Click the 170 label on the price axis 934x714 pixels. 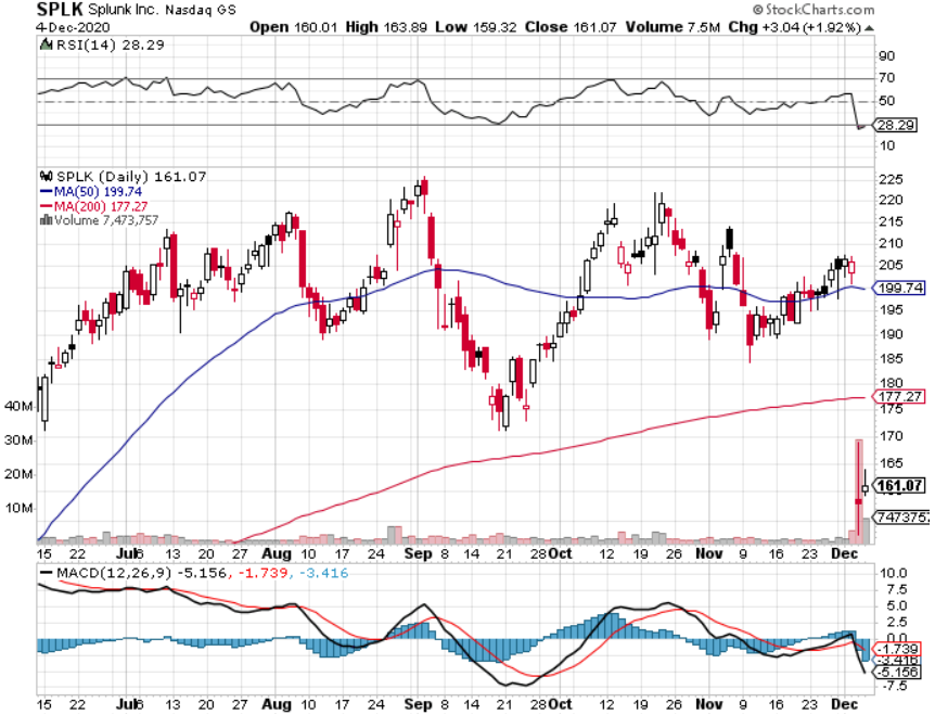[x=891, y=436]
